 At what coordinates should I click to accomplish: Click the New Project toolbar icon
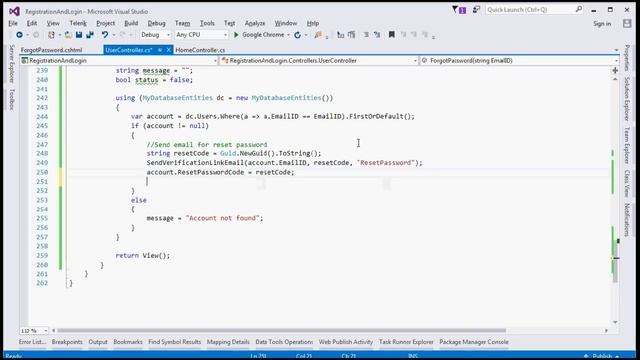click(51, 35)
